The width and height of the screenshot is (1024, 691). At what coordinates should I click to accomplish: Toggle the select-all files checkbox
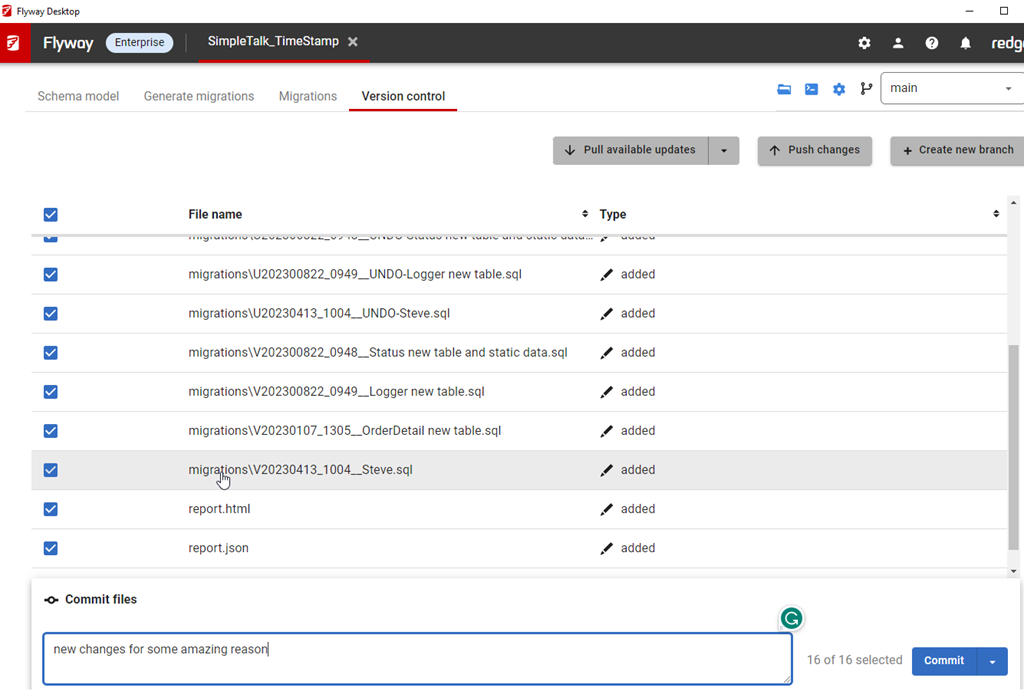51,214
